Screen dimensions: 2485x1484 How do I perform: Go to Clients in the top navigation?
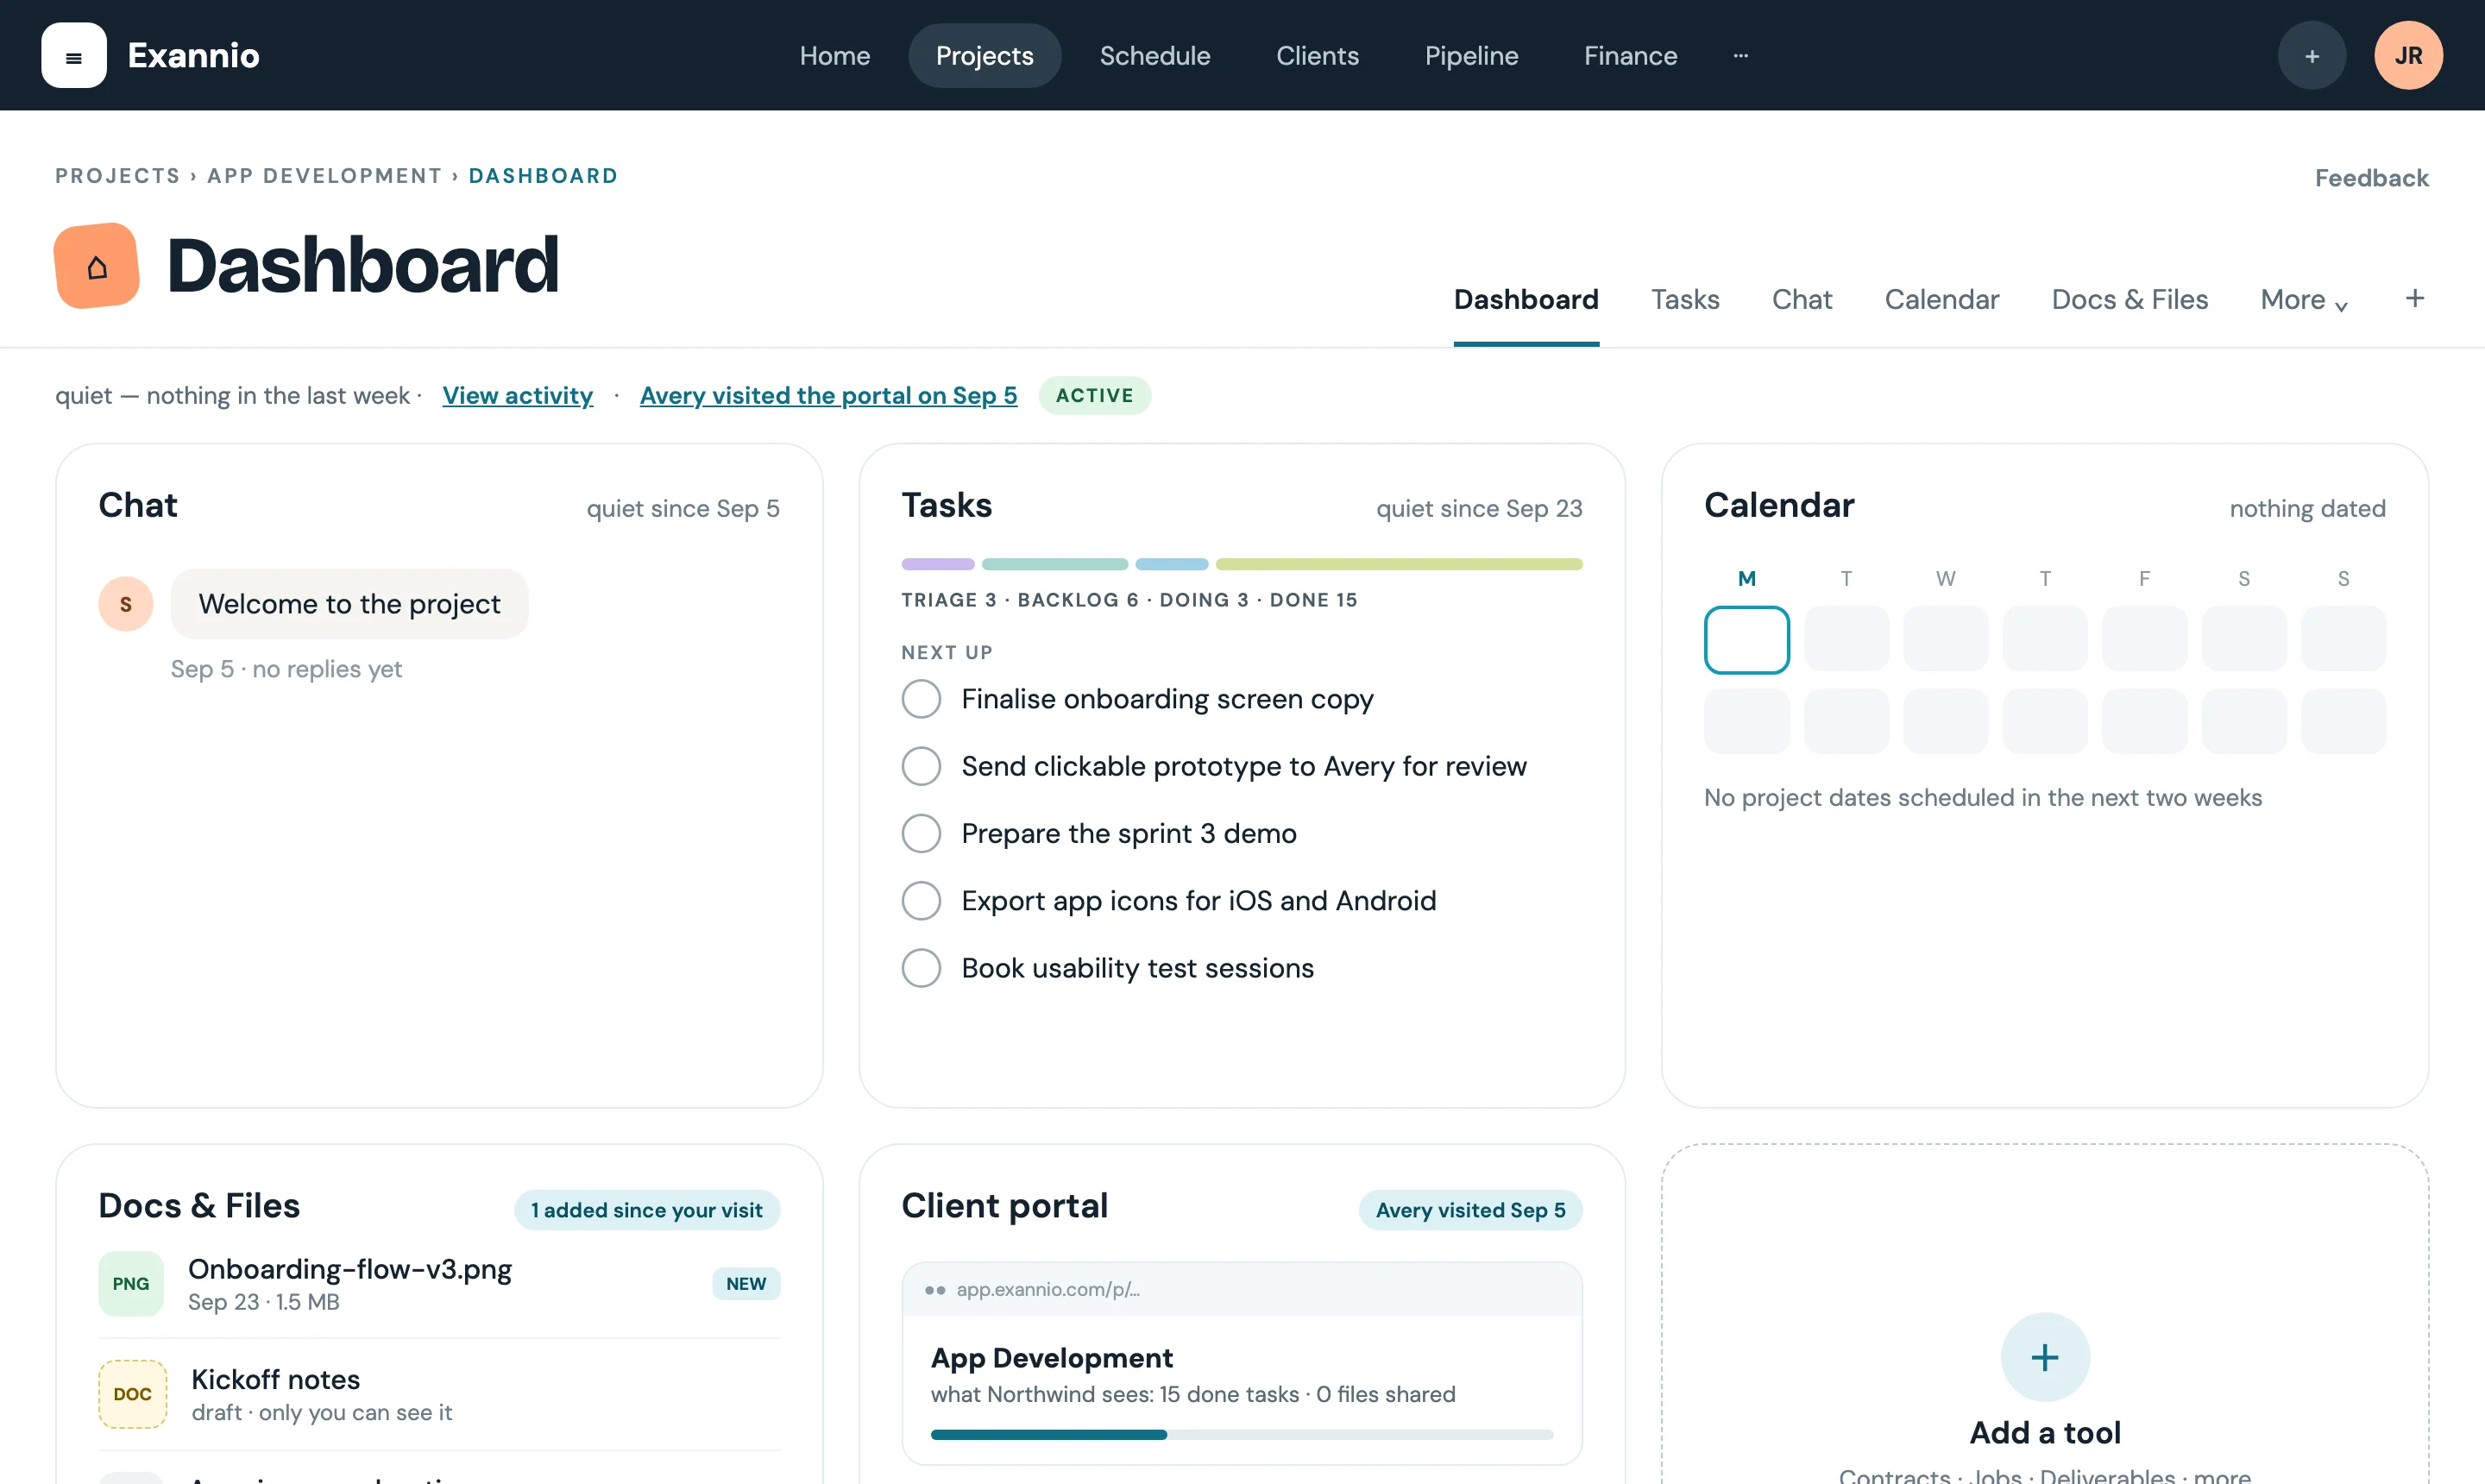click(x=1317, y=56)
